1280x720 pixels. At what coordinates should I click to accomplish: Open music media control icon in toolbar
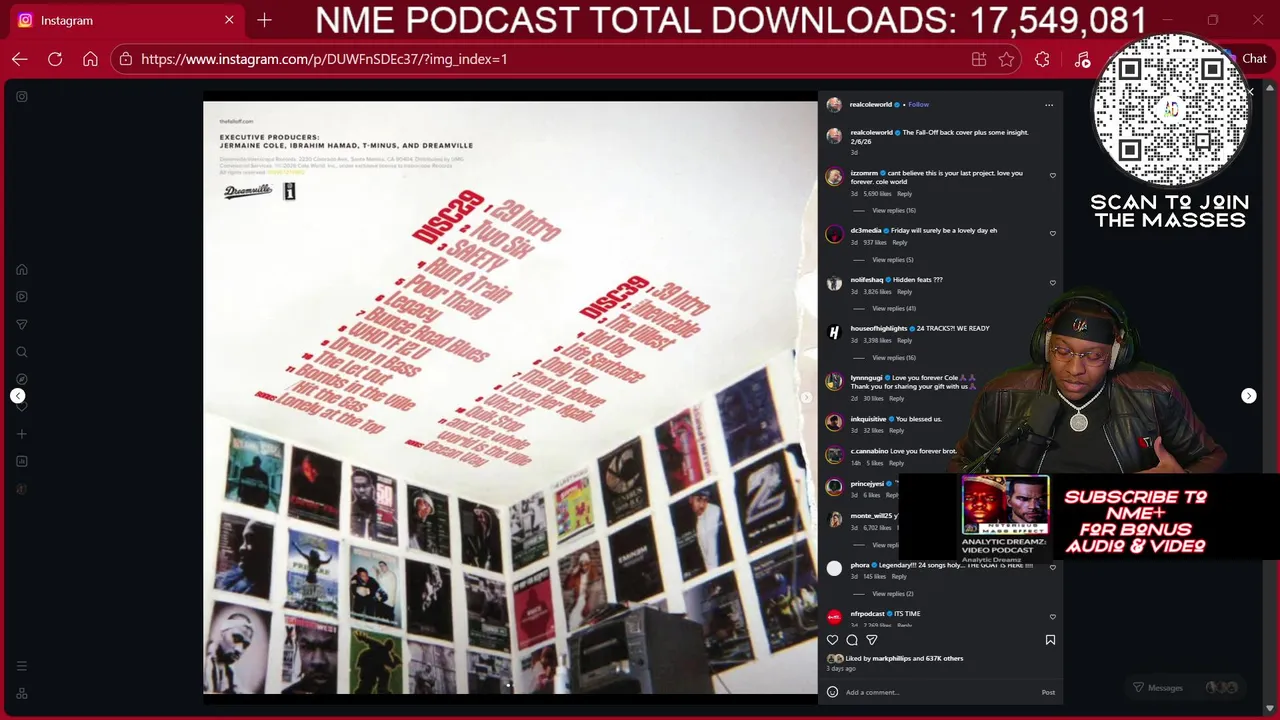pyautogui.click(x=1082, y=59)
